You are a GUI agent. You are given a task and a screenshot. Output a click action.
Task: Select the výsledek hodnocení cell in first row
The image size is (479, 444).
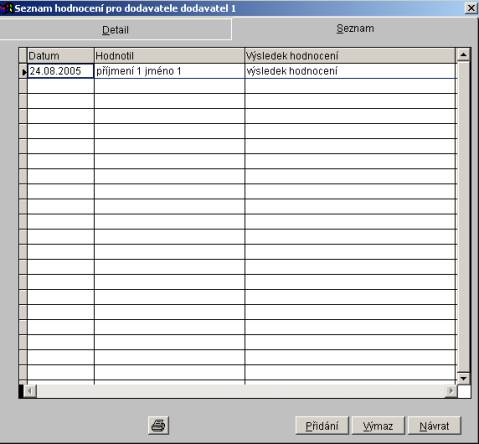350,71
